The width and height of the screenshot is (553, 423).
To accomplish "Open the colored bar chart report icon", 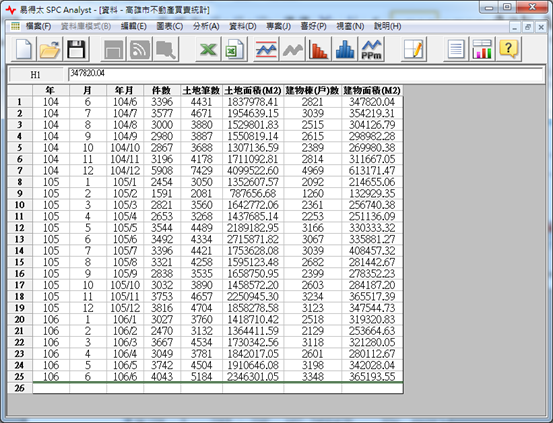I will point(482,49).
